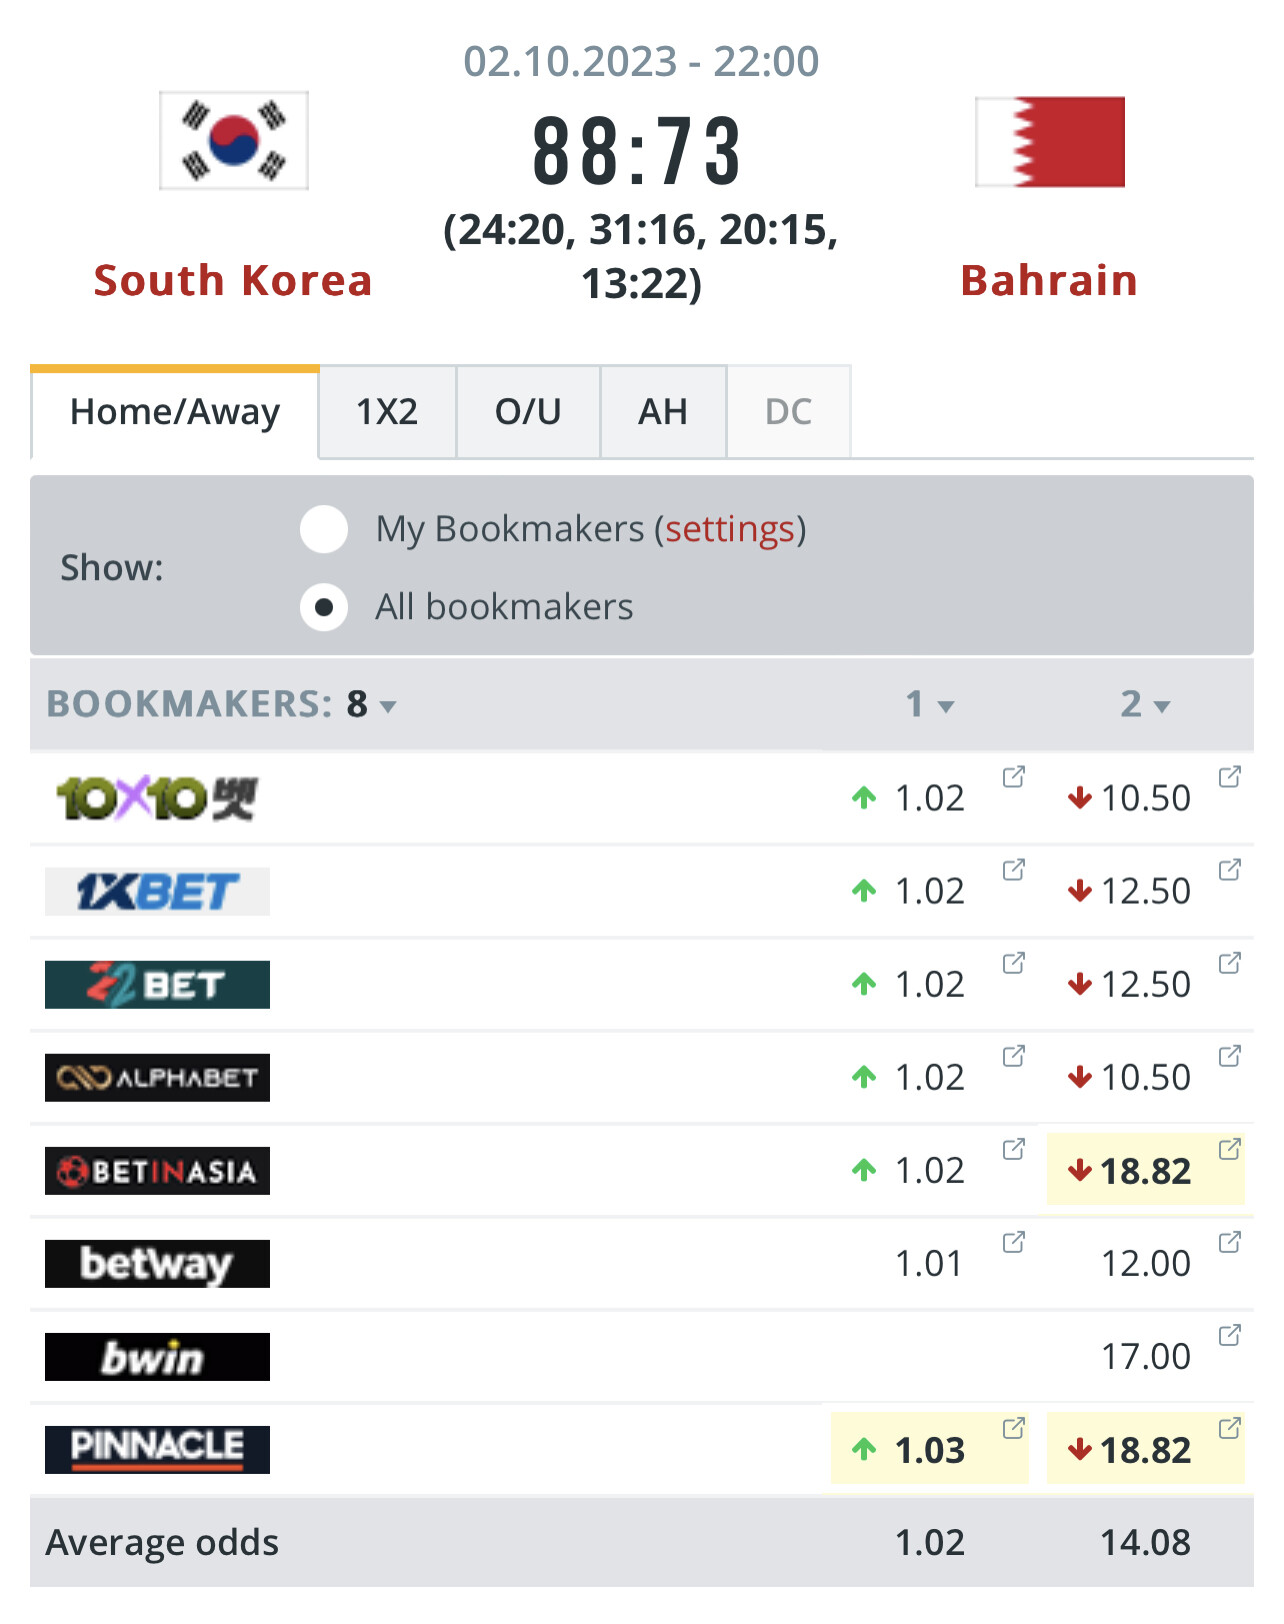Screen dimensions: 1284x1624
Task: Click the BetInAsia bookmaker logo
Action: tap(157, 1171)
